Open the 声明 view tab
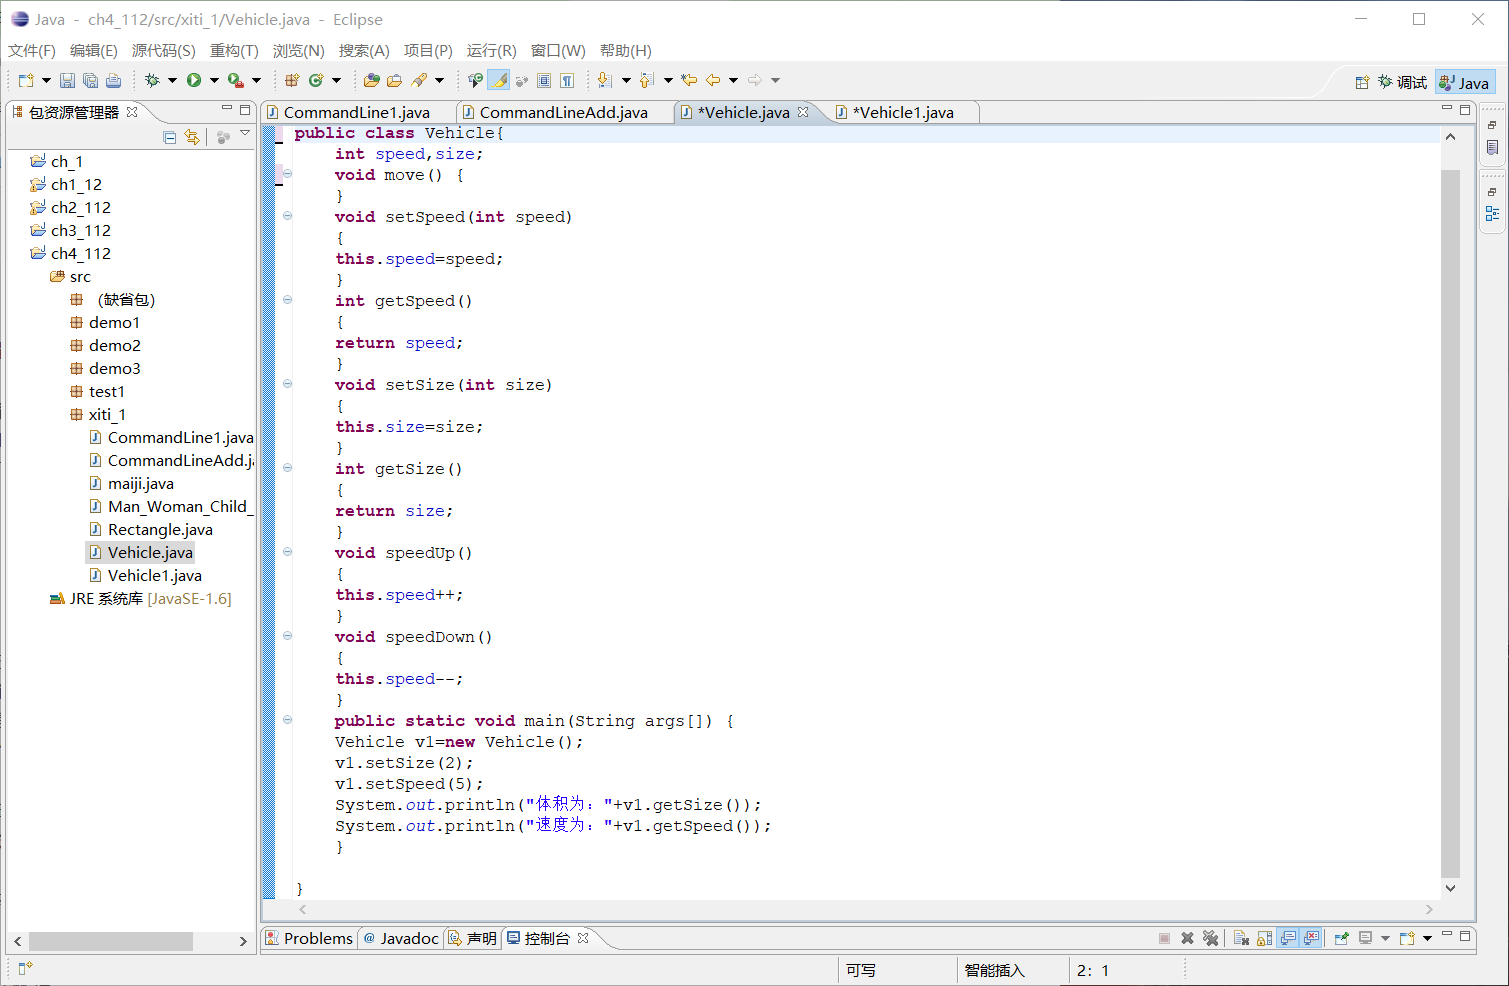Image resolution: width=1509 pixels, height=986 pixels. coord(472,938)
